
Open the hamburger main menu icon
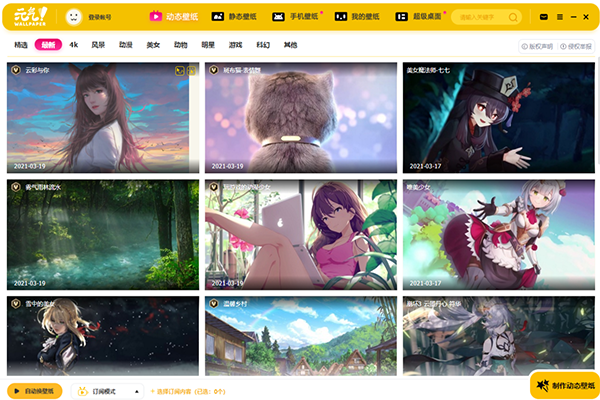click(559, 17)
